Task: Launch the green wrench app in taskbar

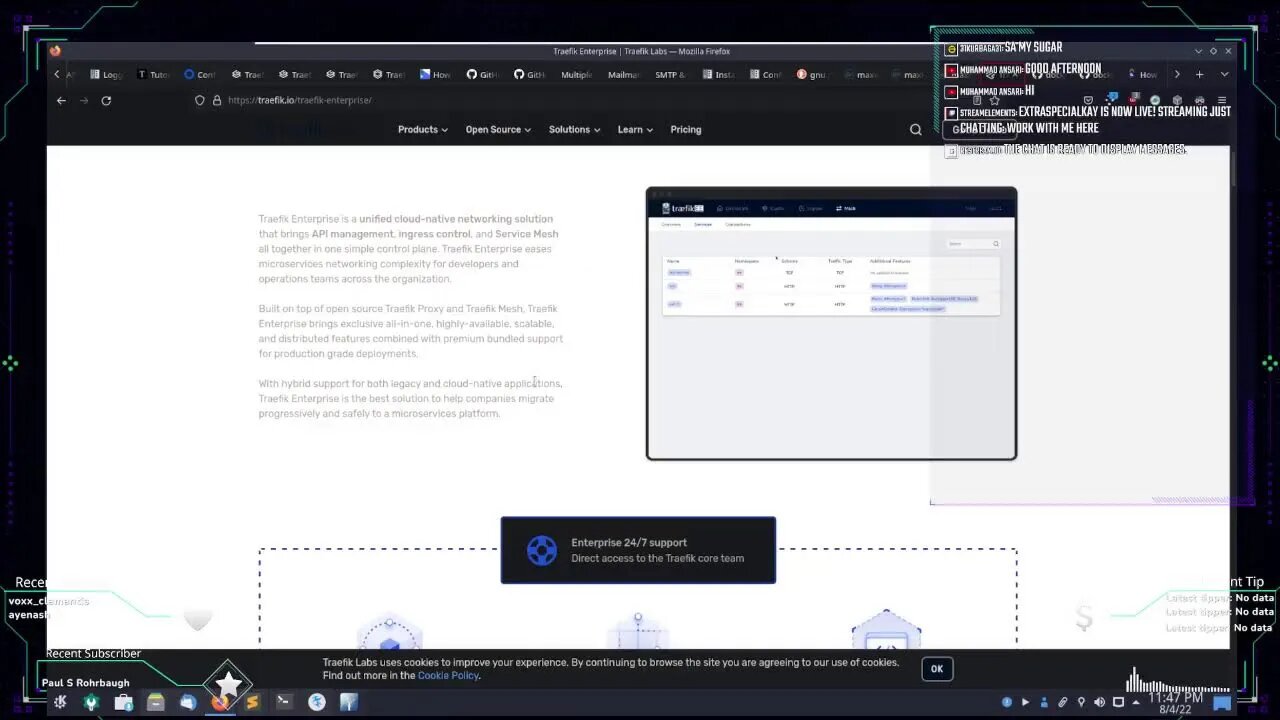Action: 91,702
